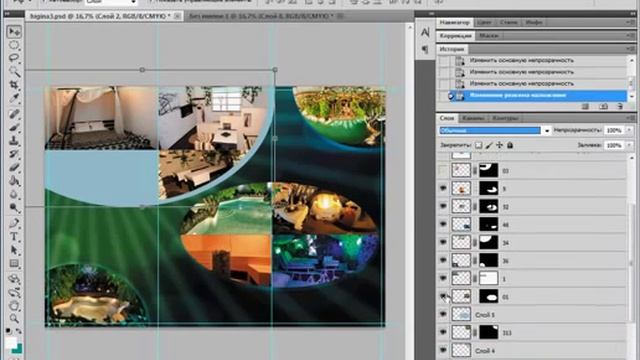640x360 pixels.
Task: Switch to the hgina3.psd document tab
Action: [100, 16]
